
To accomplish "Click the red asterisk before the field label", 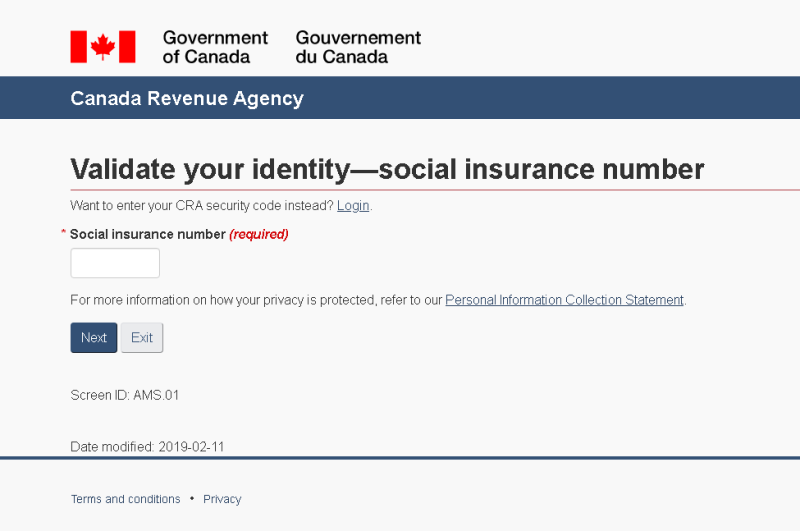I will coord(64,233).
